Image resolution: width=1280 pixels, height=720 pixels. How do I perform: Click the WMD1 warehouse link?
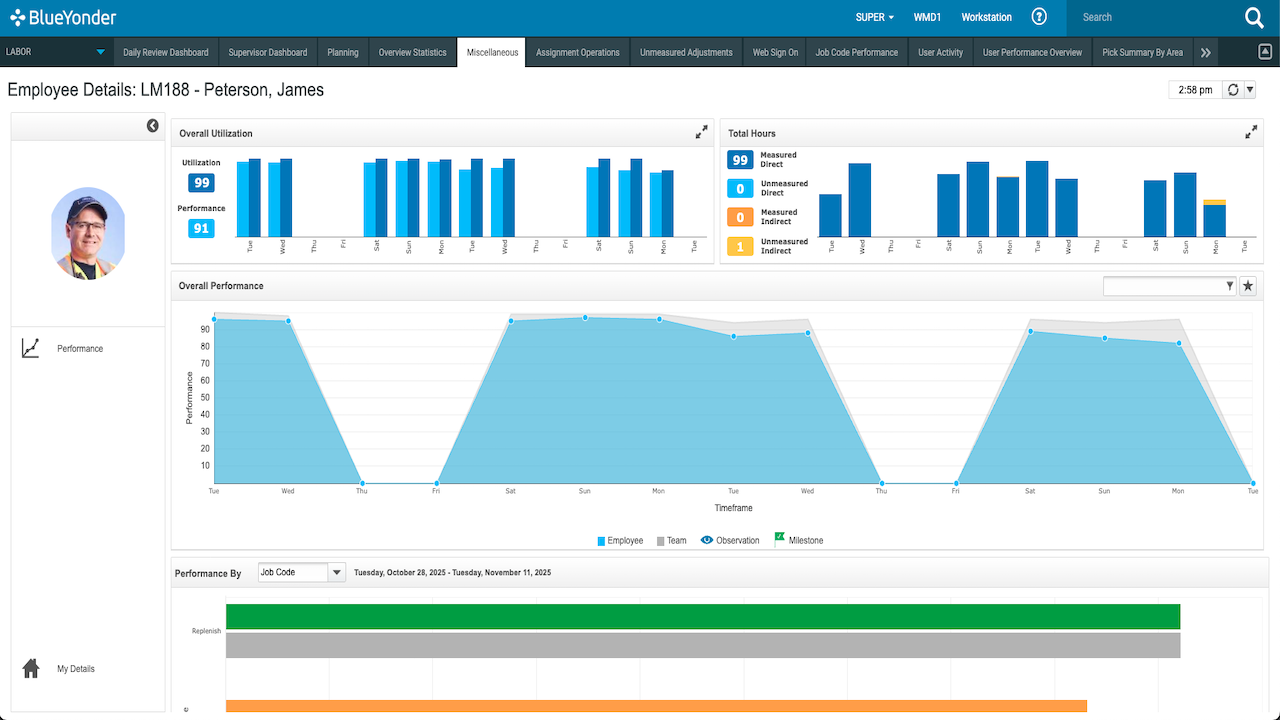928,17
